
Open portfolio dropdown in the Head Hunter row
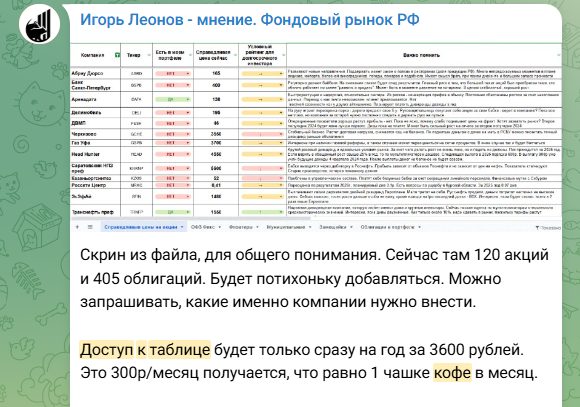[x=173, y=154]
